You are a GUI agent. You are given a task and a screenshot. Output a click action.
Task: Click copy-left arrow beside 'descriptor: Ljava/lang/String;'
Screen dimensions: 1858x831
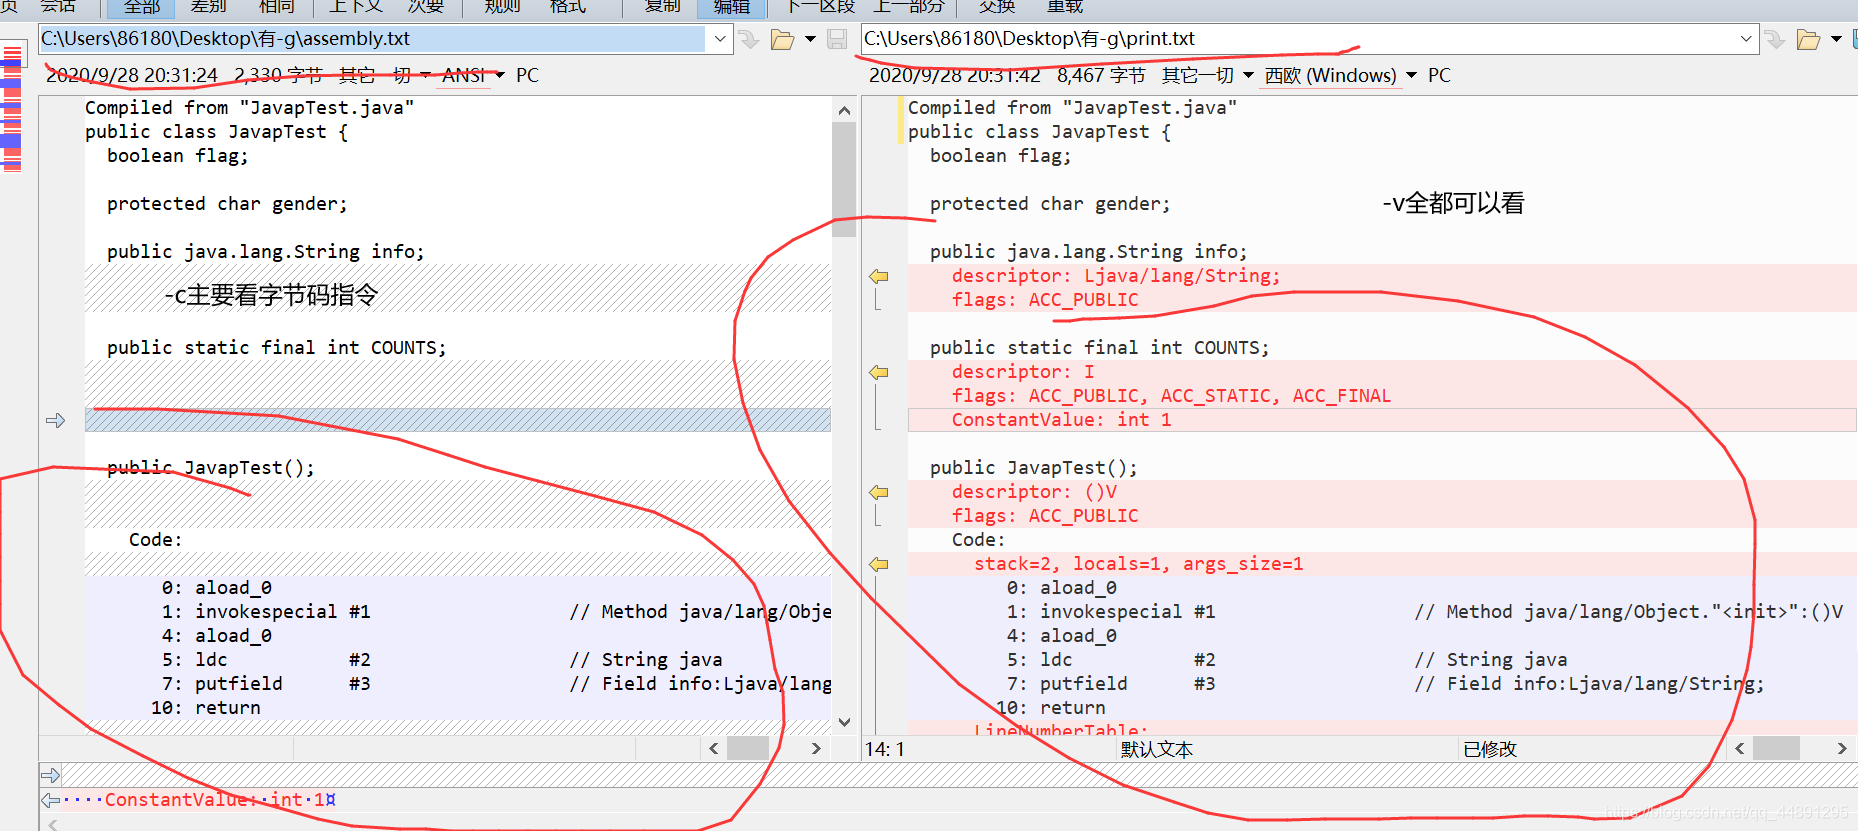(879, 276)
